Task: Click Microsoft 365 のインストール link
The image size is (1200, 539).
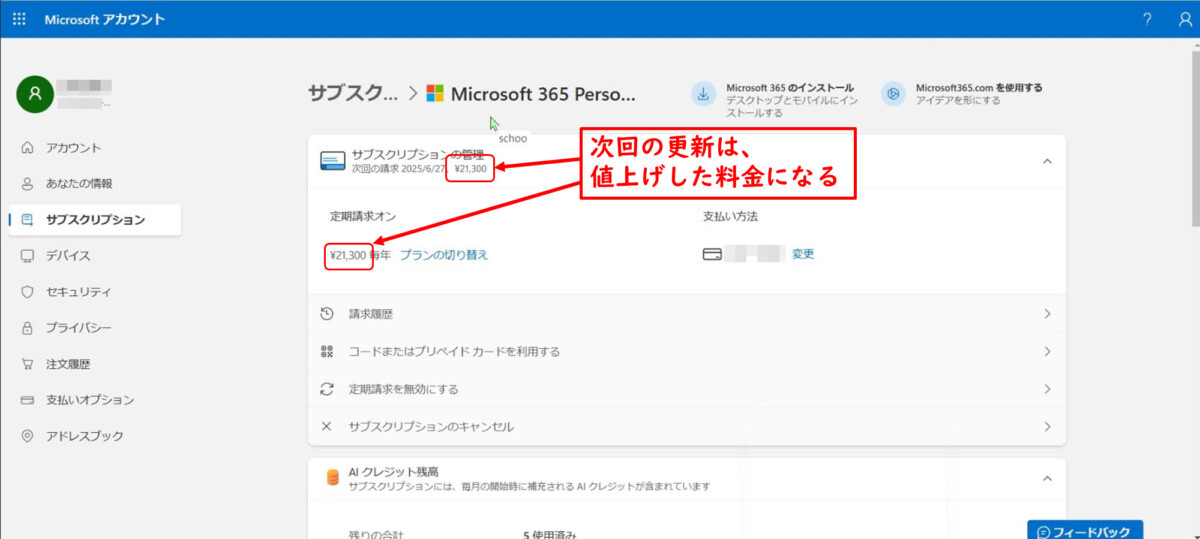Action: 790,87
